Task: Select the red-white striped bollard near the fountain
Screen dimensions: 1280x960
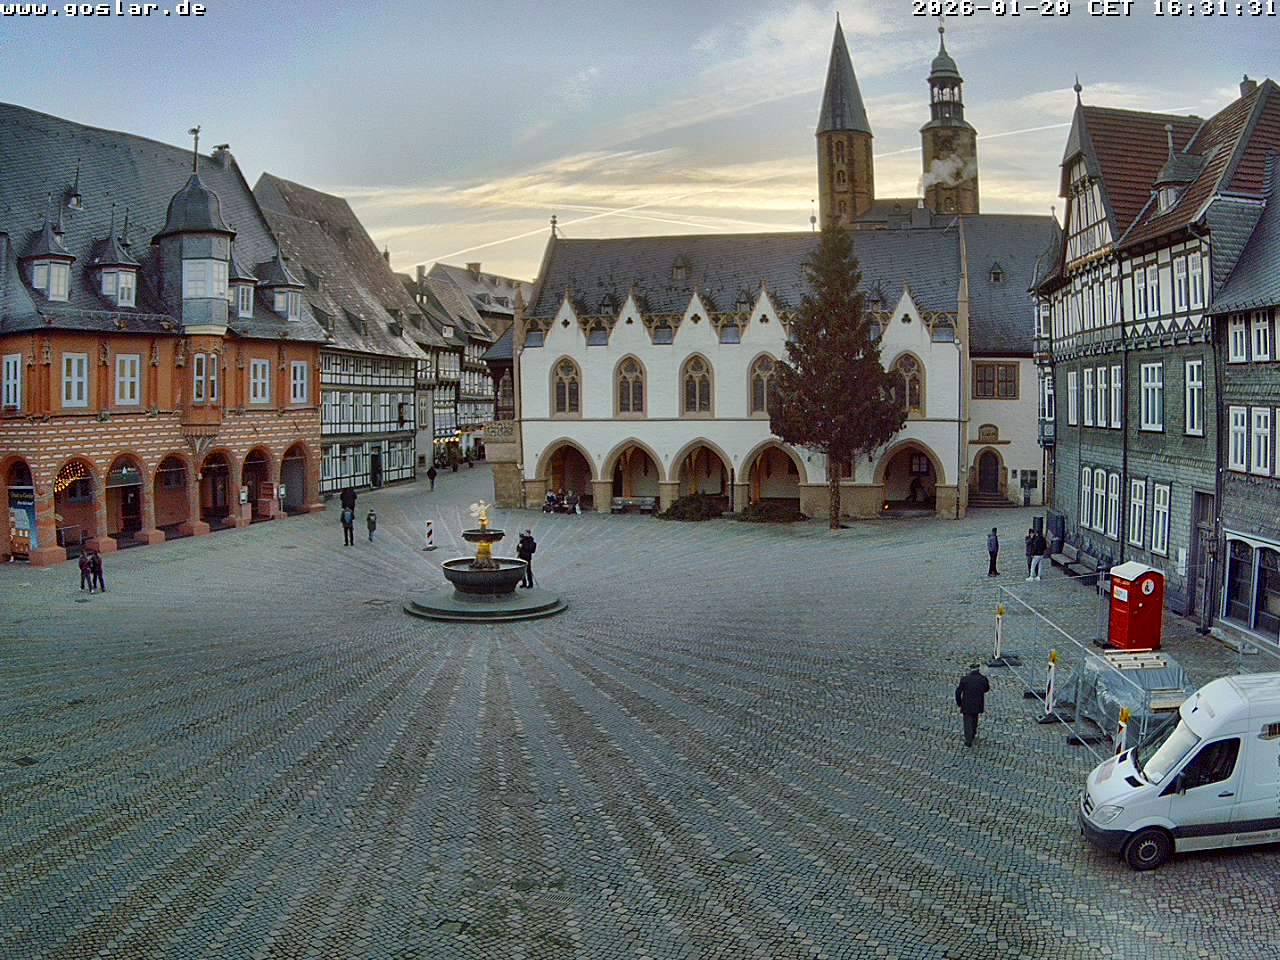Action: 429,535
